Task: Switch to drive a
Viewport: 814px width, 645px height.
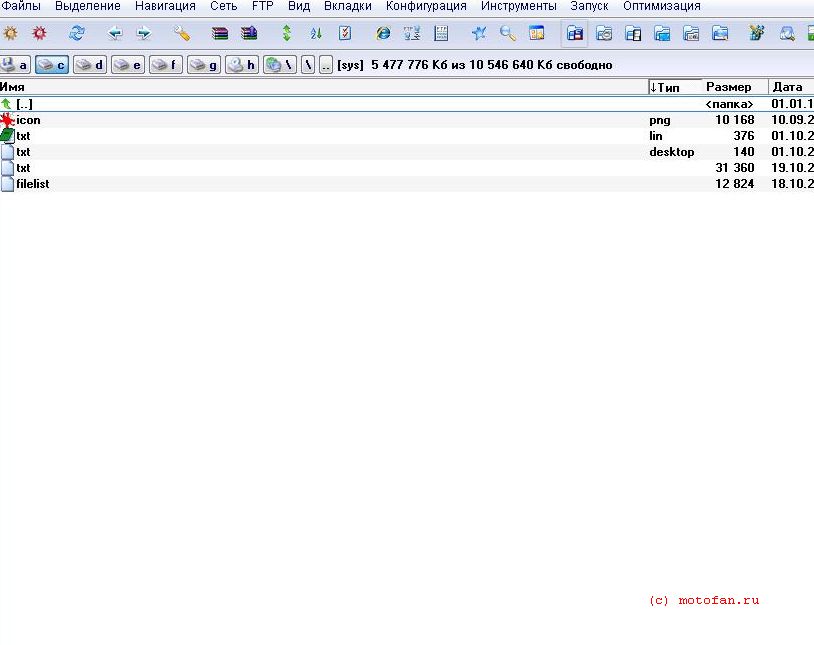Action: point(15,65)
